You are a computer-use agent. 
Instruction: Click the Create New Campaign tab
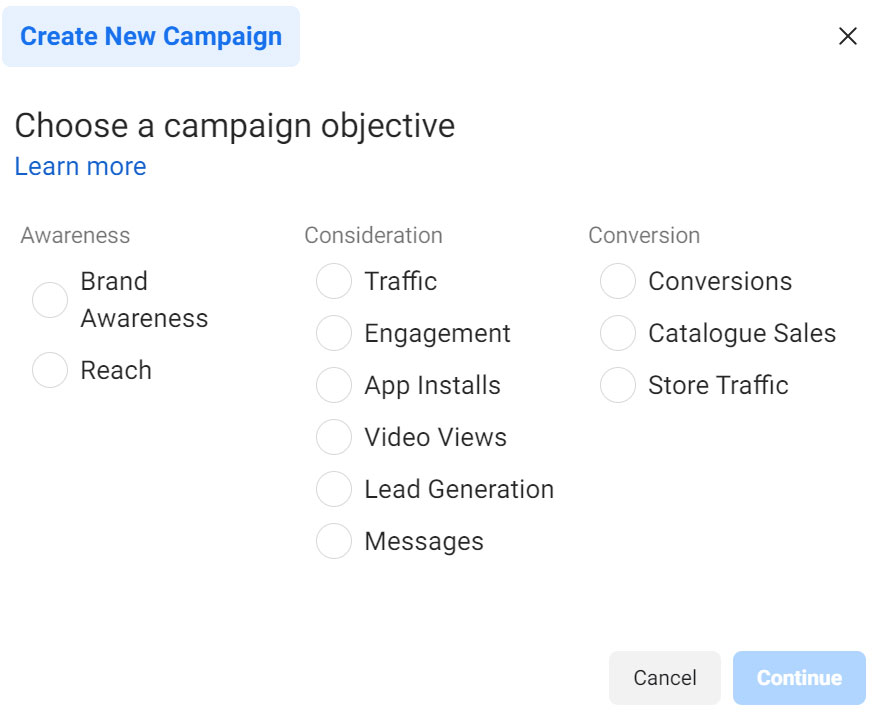coord(151,37)
